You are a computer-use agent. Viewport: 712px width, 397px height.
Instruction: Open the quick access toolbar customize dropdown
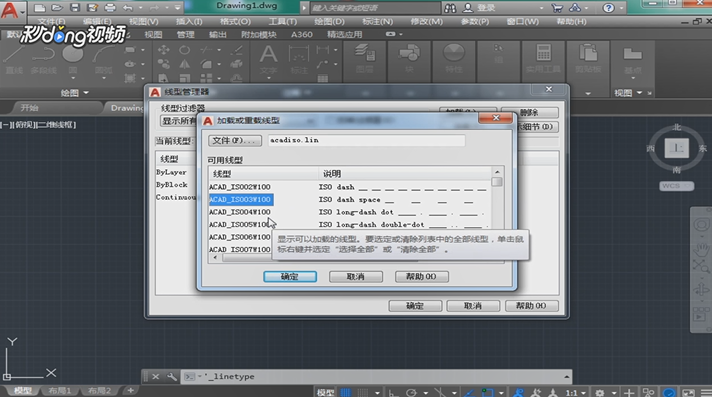177,8
